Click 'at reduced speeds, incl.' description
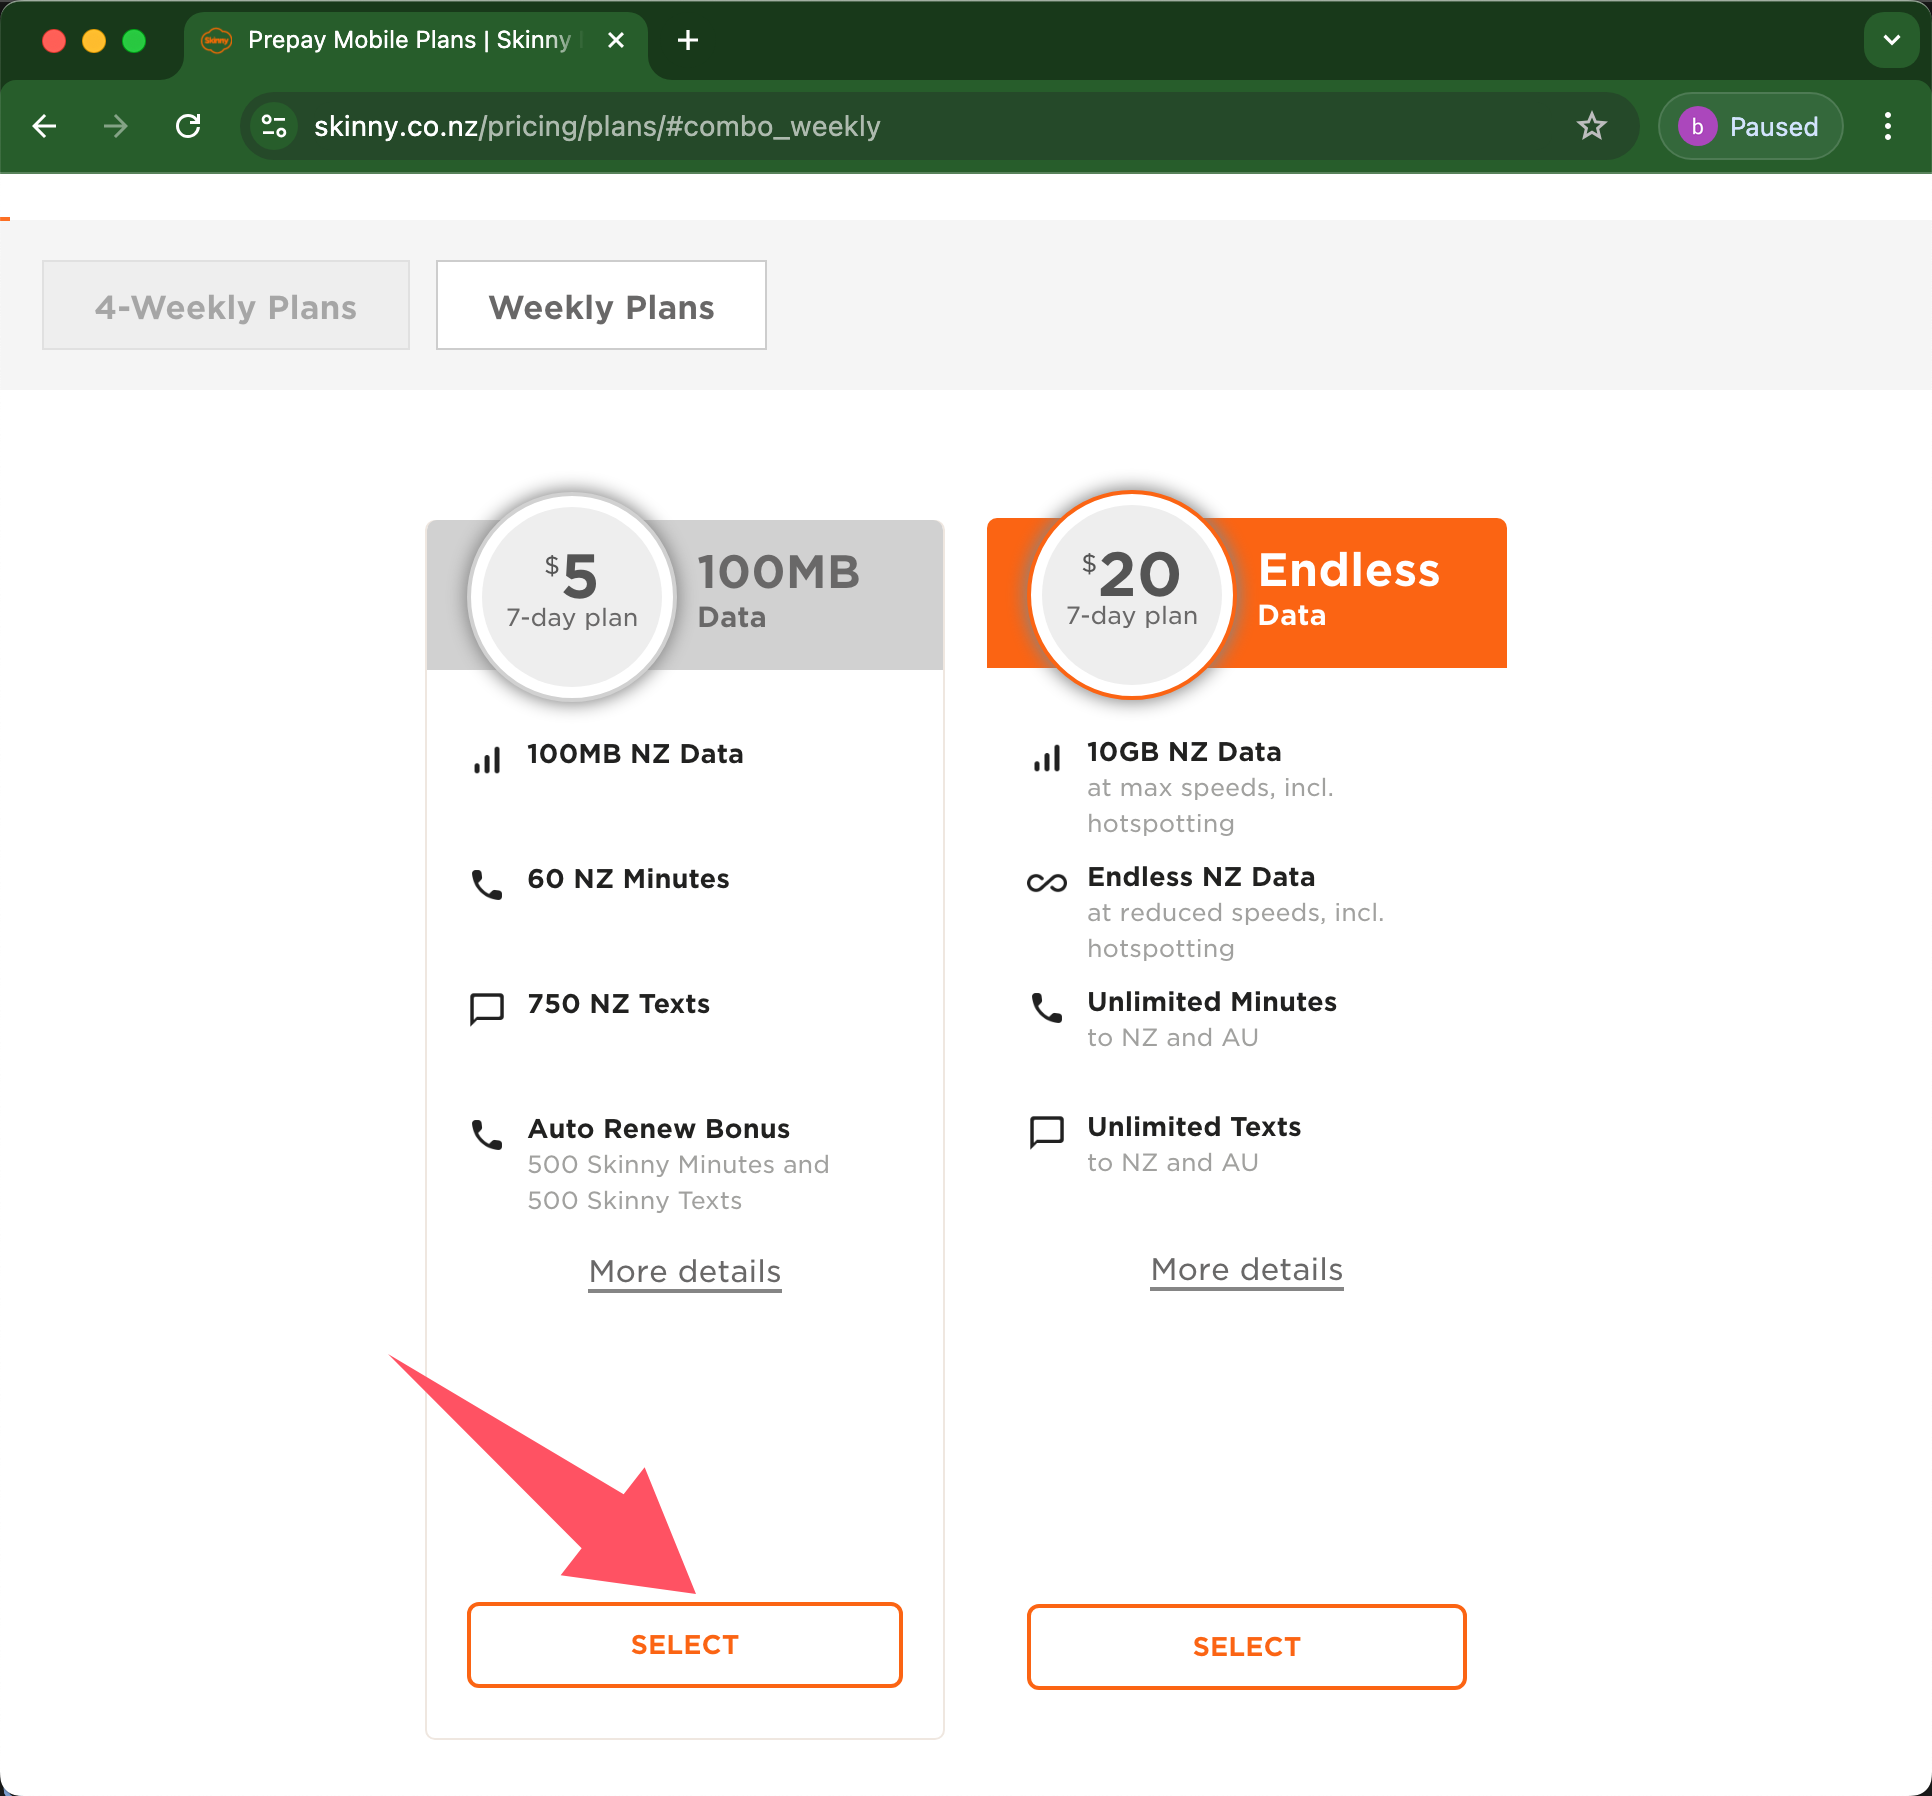 point(1235,913)
